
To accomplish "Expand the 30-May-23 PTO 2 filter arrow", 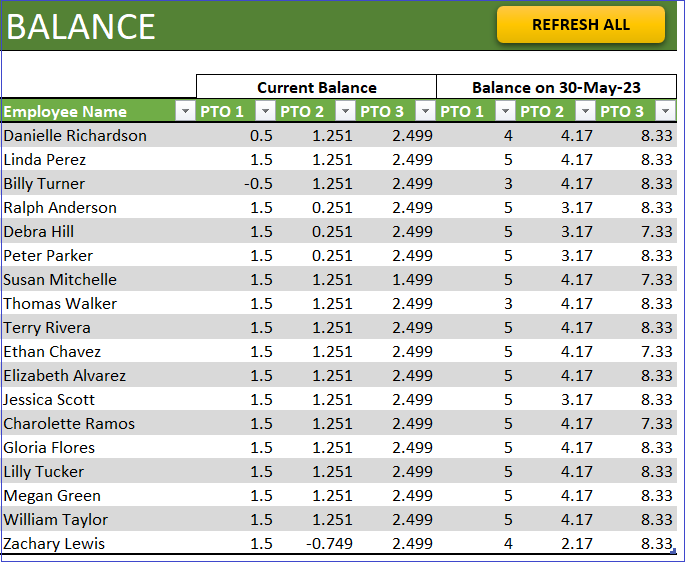I will pyautogui.click(x=585, y=111).
